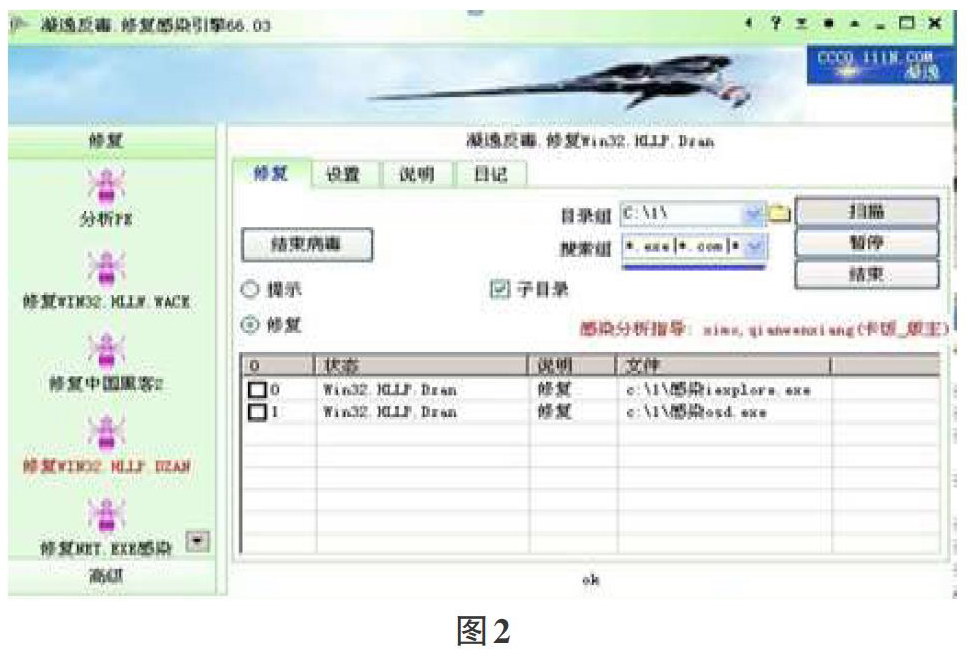Click the 状态 column header

point(422,366)
